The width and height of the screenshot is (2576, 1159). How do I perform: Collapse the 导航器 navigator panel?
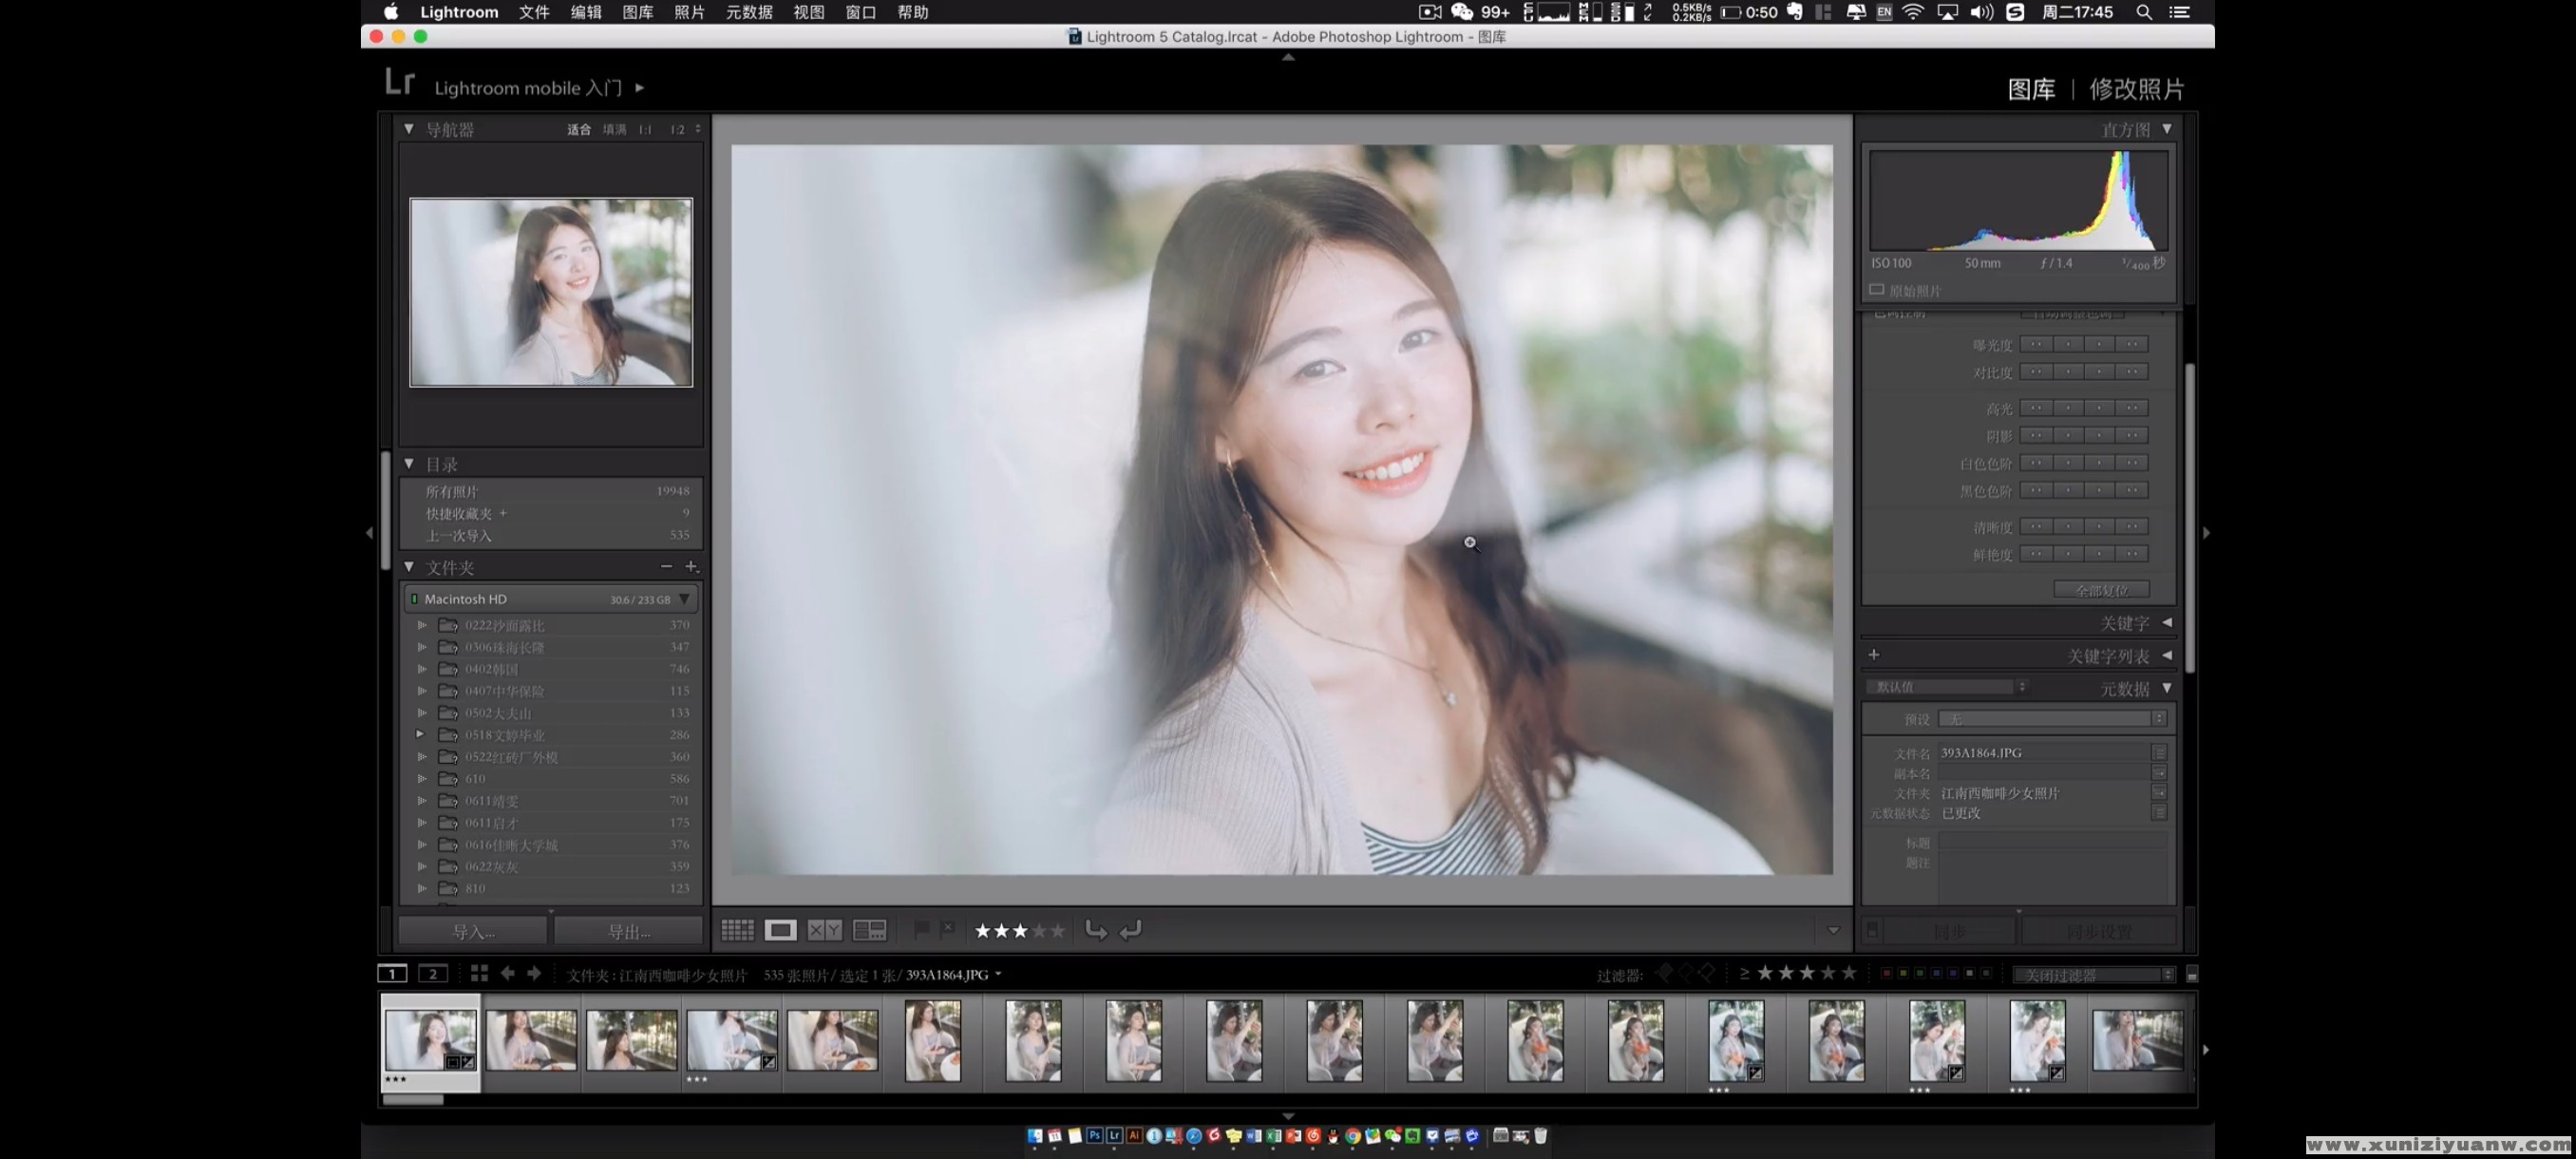(x=409, y=129)
